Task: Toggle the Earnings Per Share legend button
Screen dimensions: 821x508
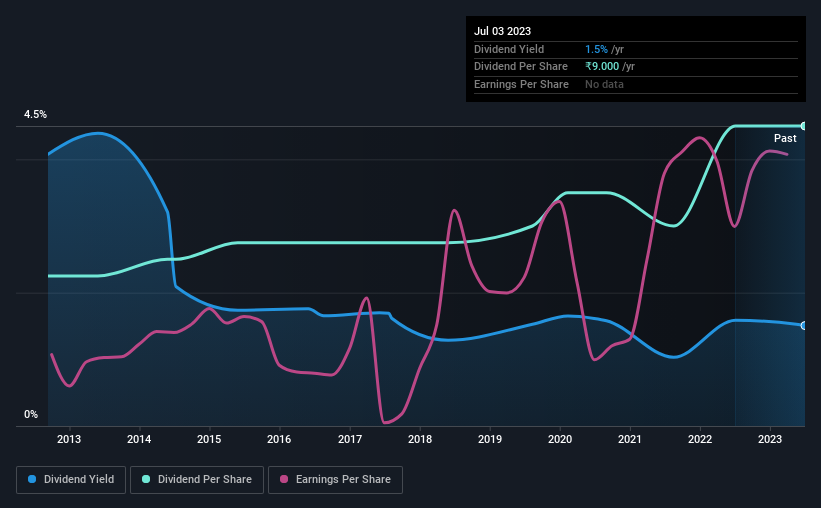Action: pos(335,480)
